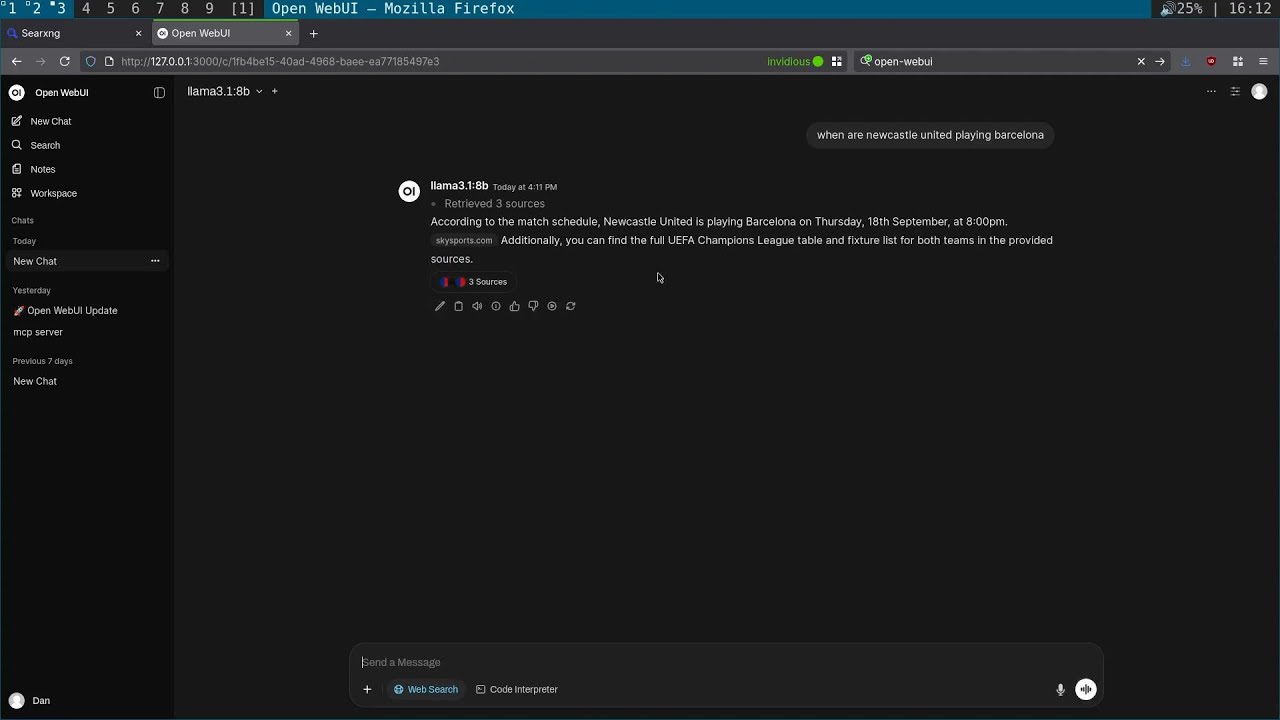Start voice dictation with microphone icon
The height and width of the screenshot is (720, 1280).
(1060, 689)
